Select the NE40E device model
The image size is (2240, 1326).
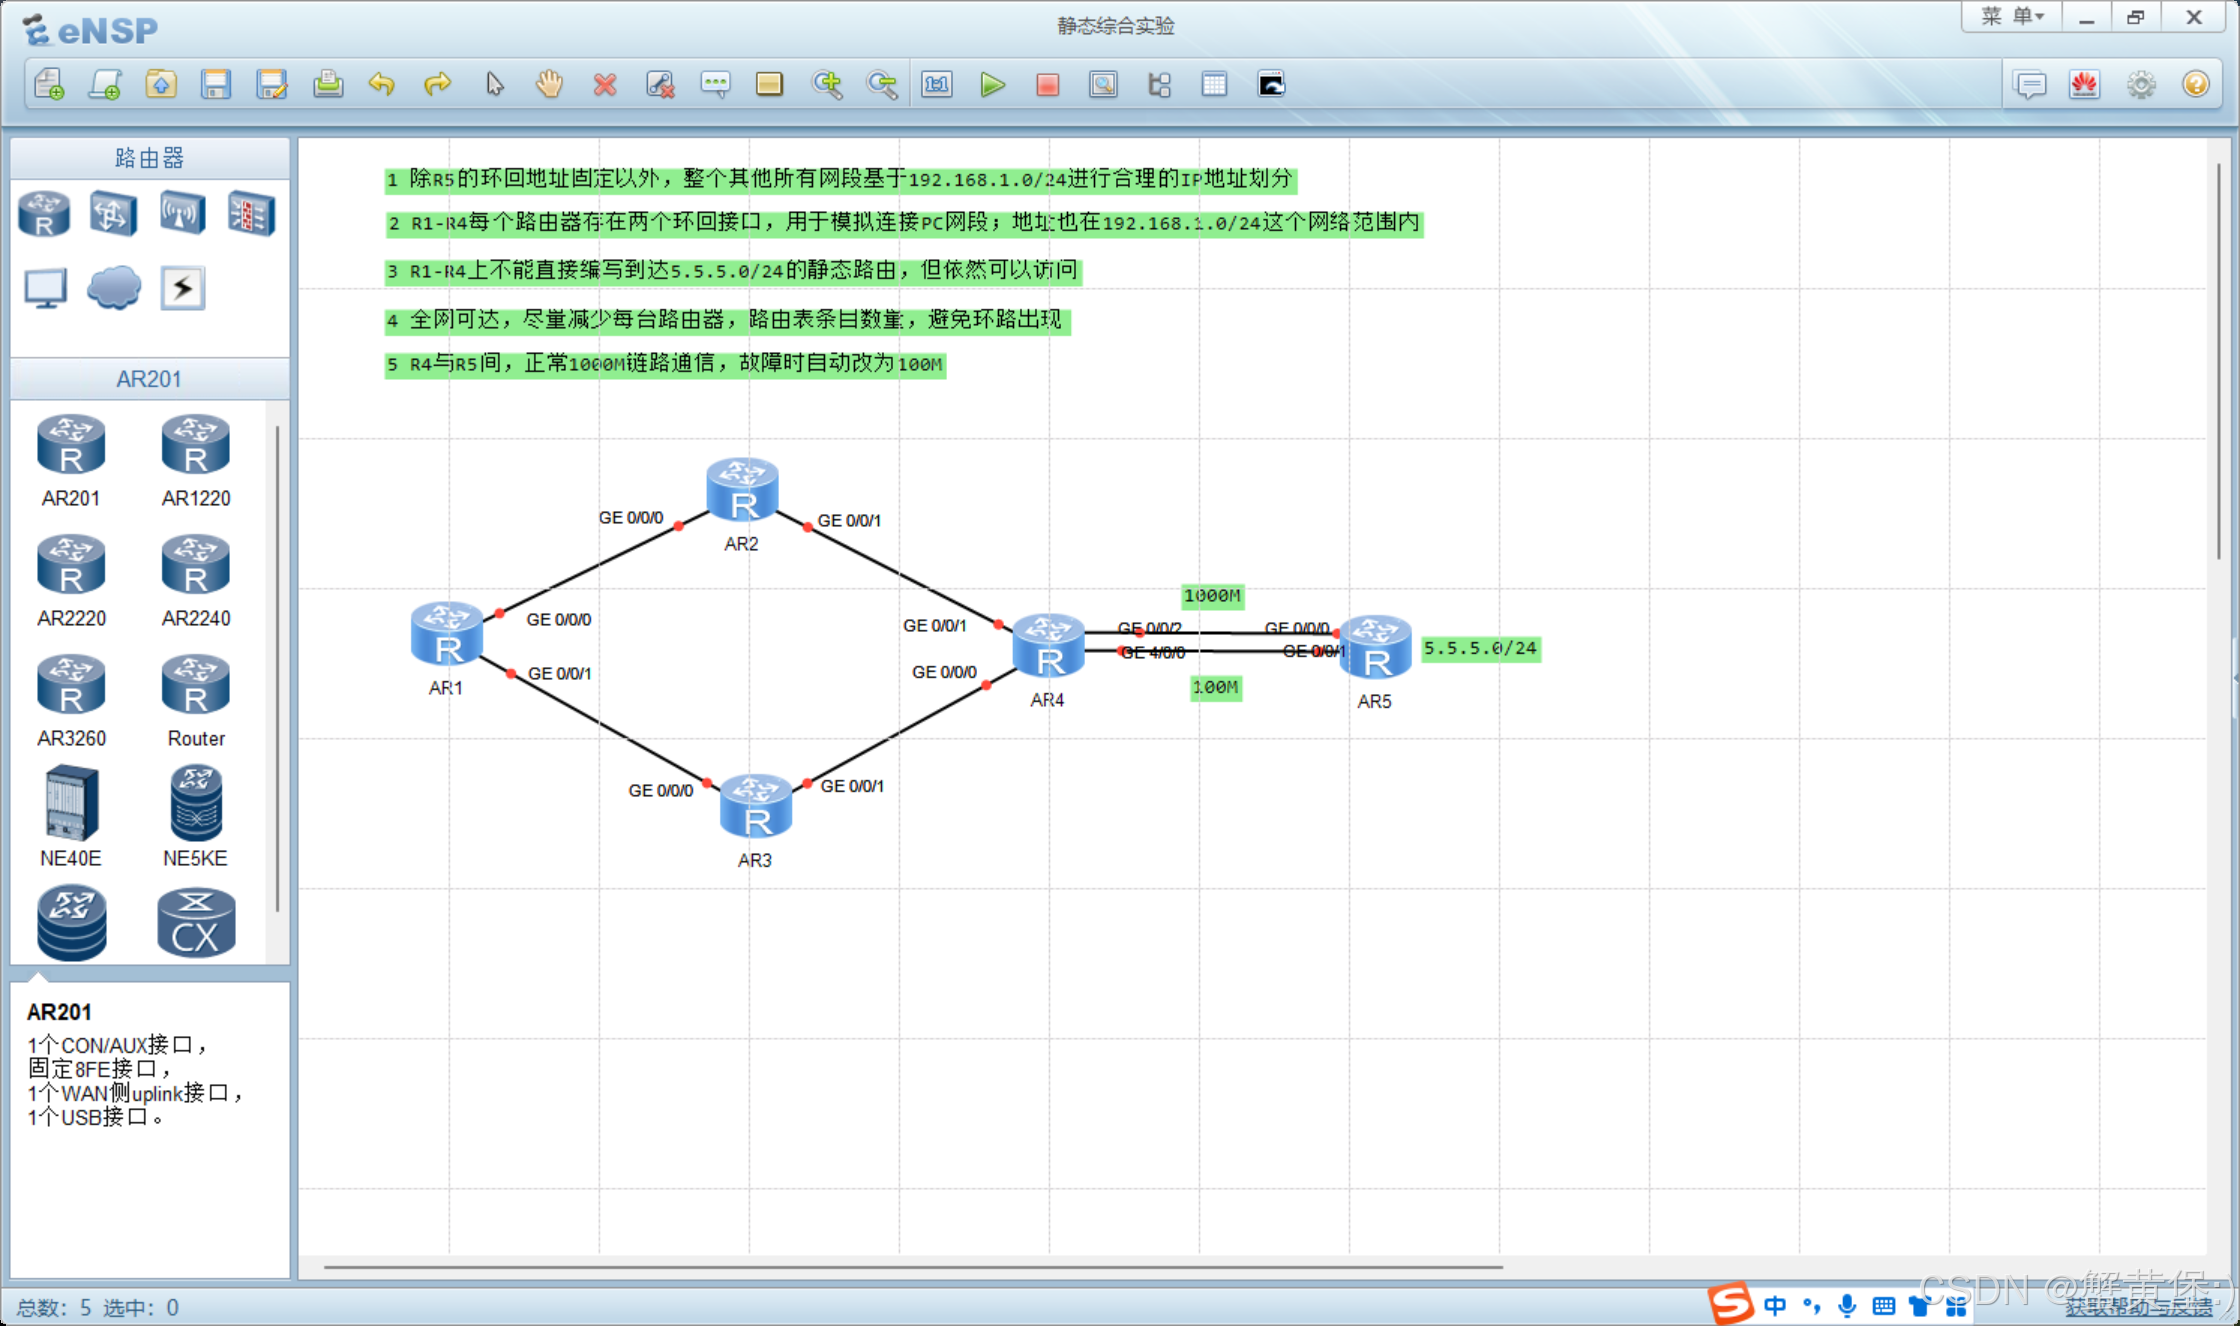point(71,803)
